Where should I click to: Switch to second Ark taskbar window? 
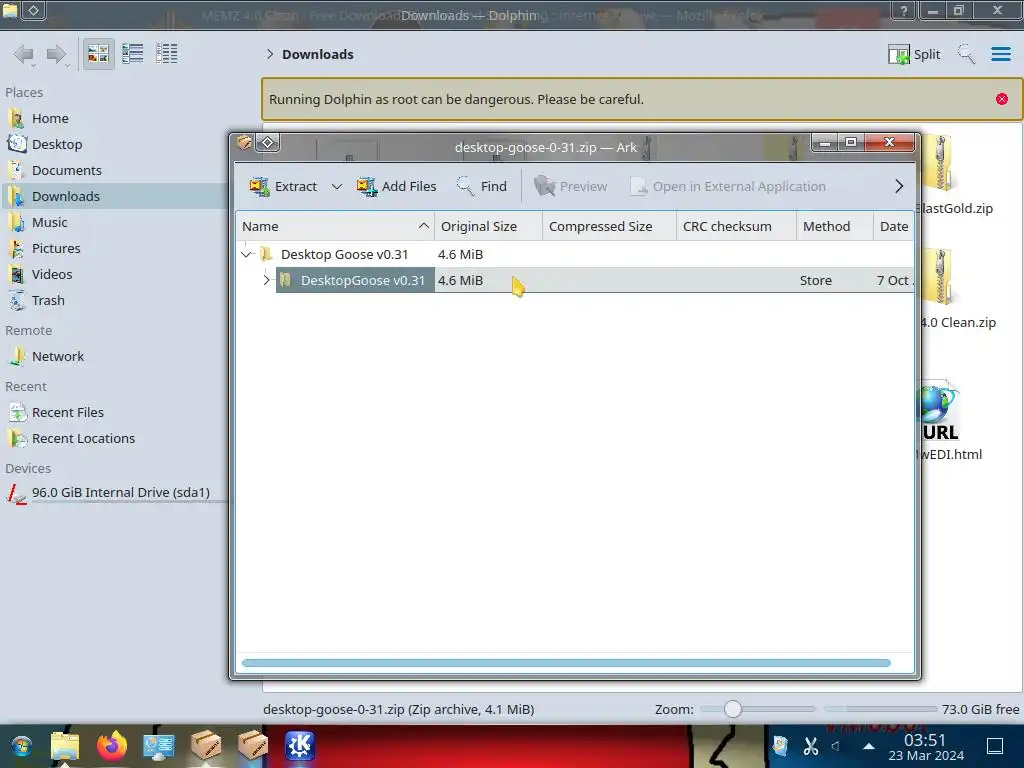(x=253, y=746)
